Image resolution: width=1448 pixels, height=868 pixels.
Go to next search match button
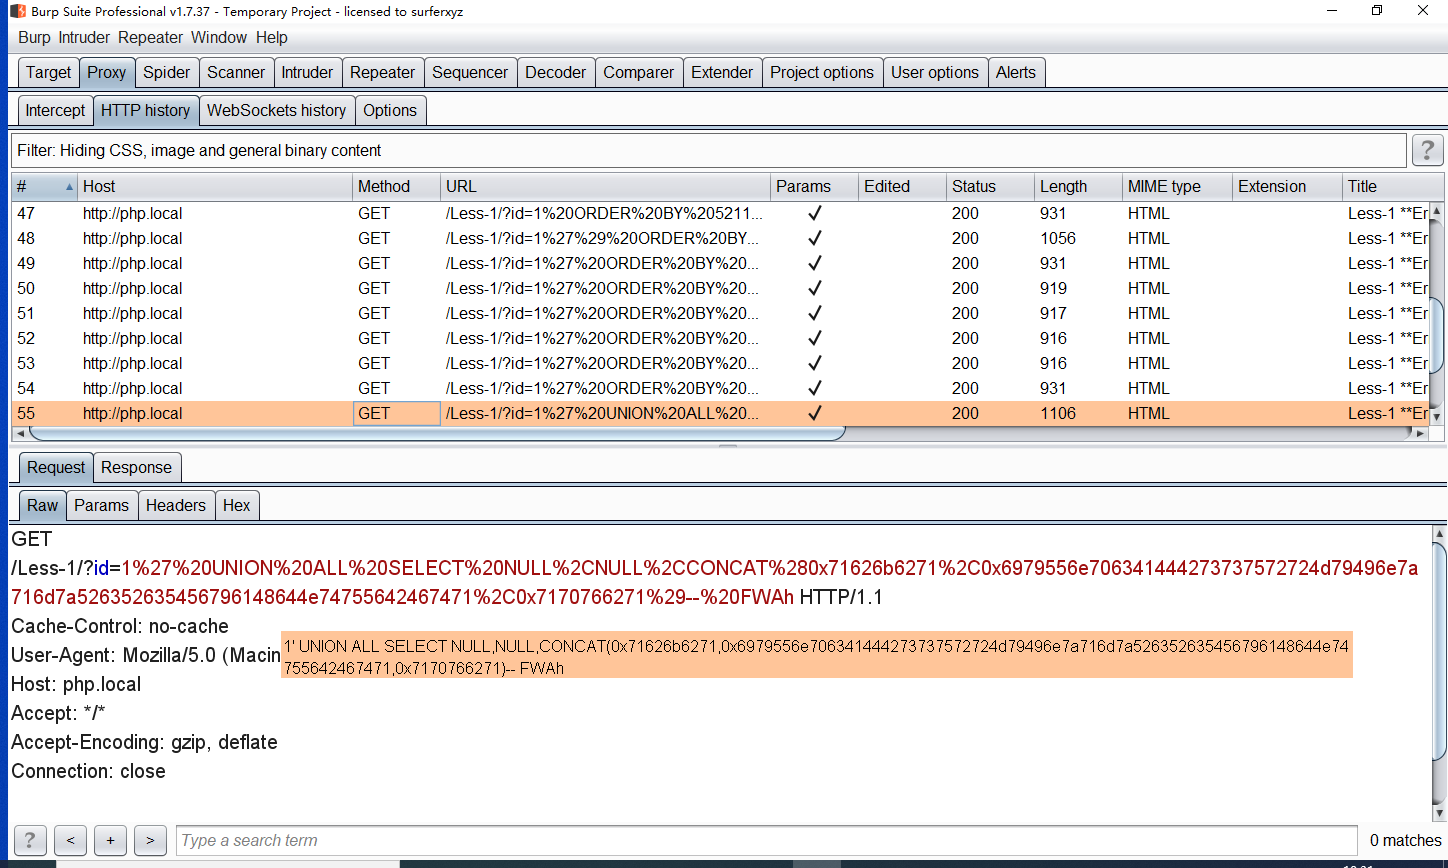(150, 840)
